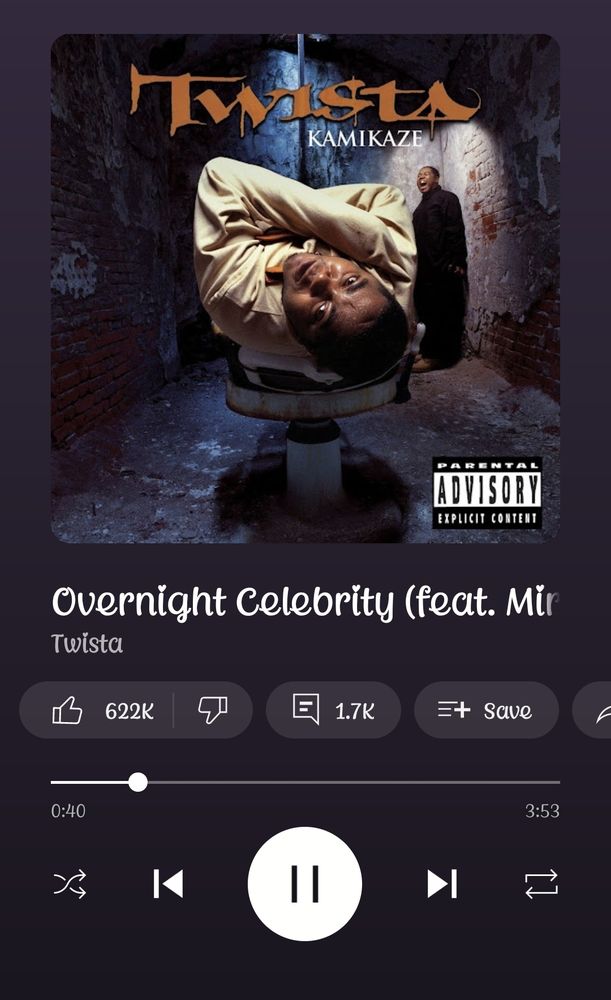Screen dimensions: 611x1000
Task: Open the Twista artist link
Action: 87,643
